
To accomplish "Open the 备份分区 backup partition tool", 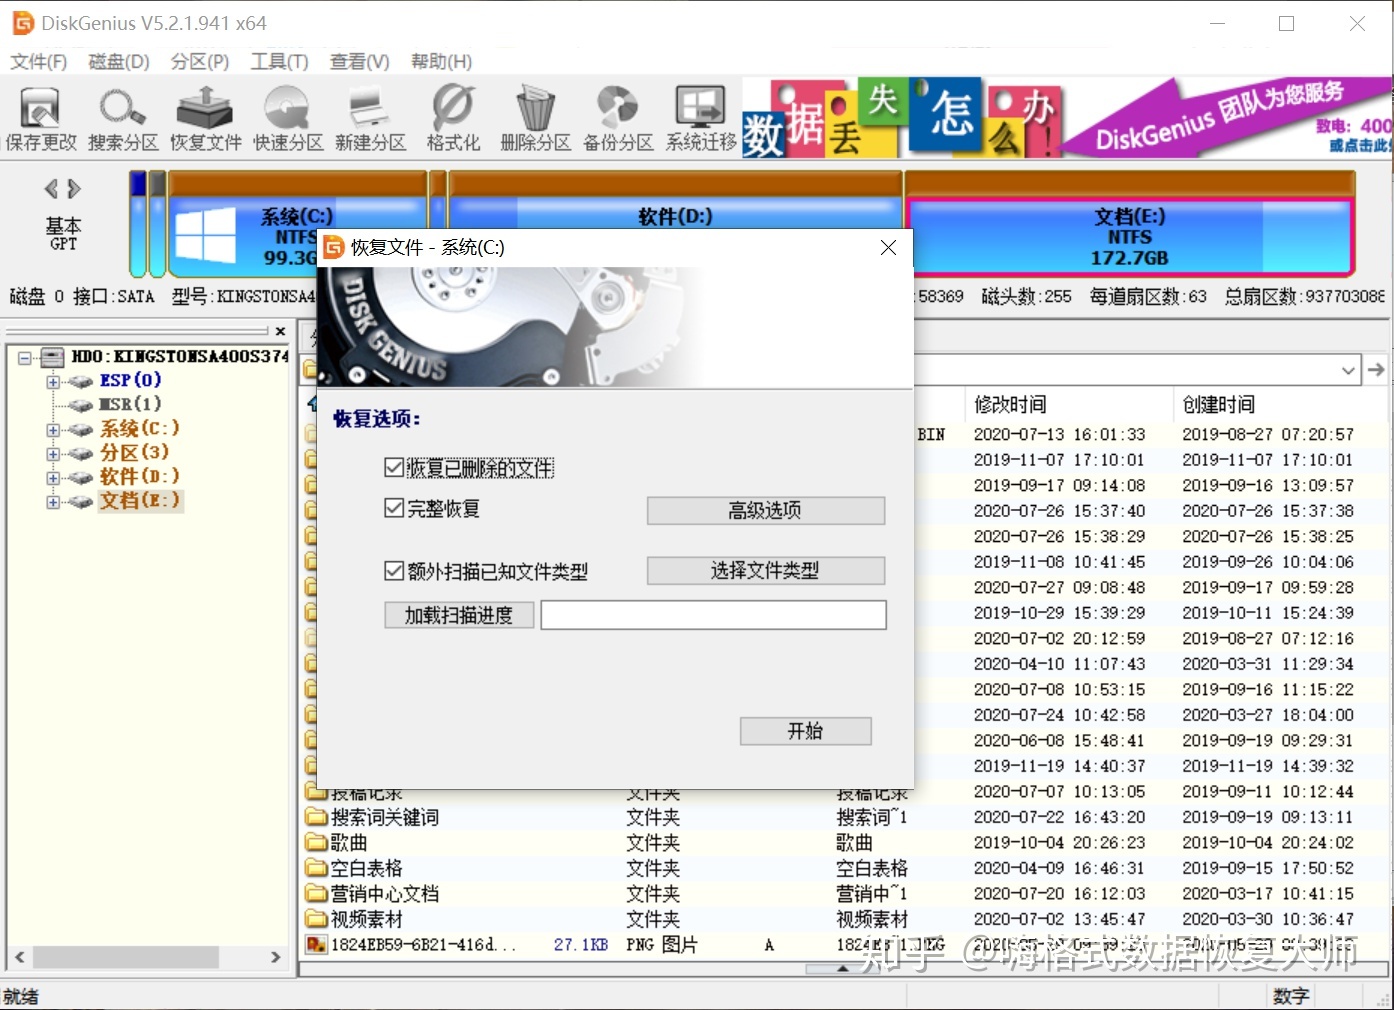I will pos(617,117).
